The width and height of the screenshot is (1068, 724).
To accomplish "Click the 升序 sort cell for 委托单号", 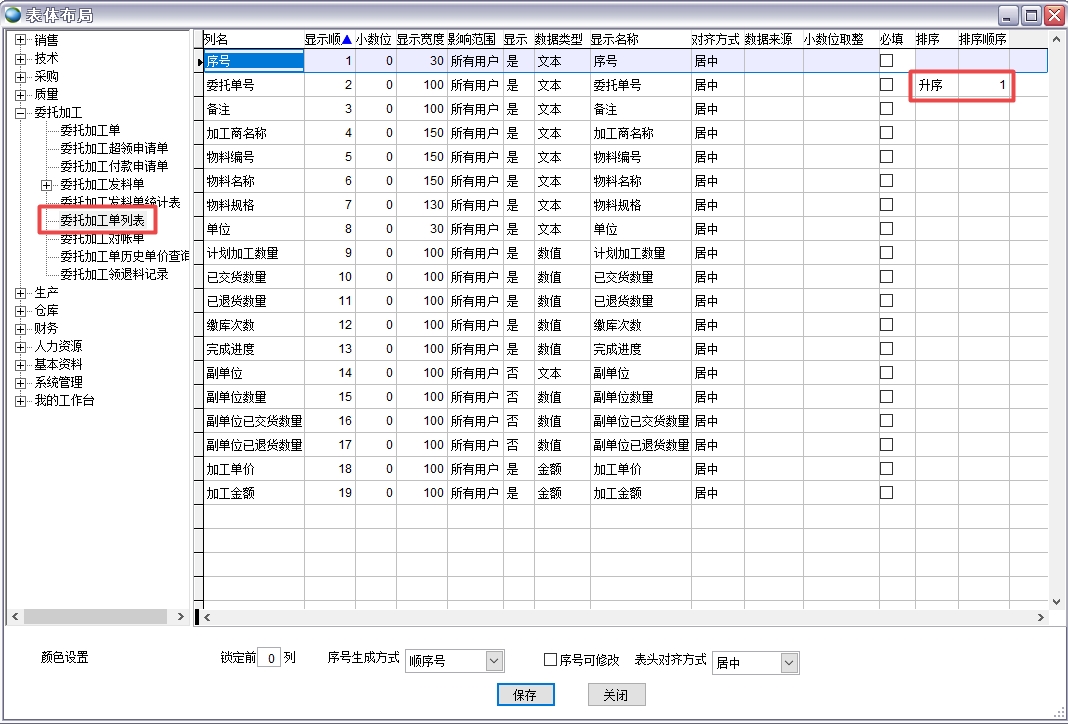I will pyautogui.click(x=936, y=86).
